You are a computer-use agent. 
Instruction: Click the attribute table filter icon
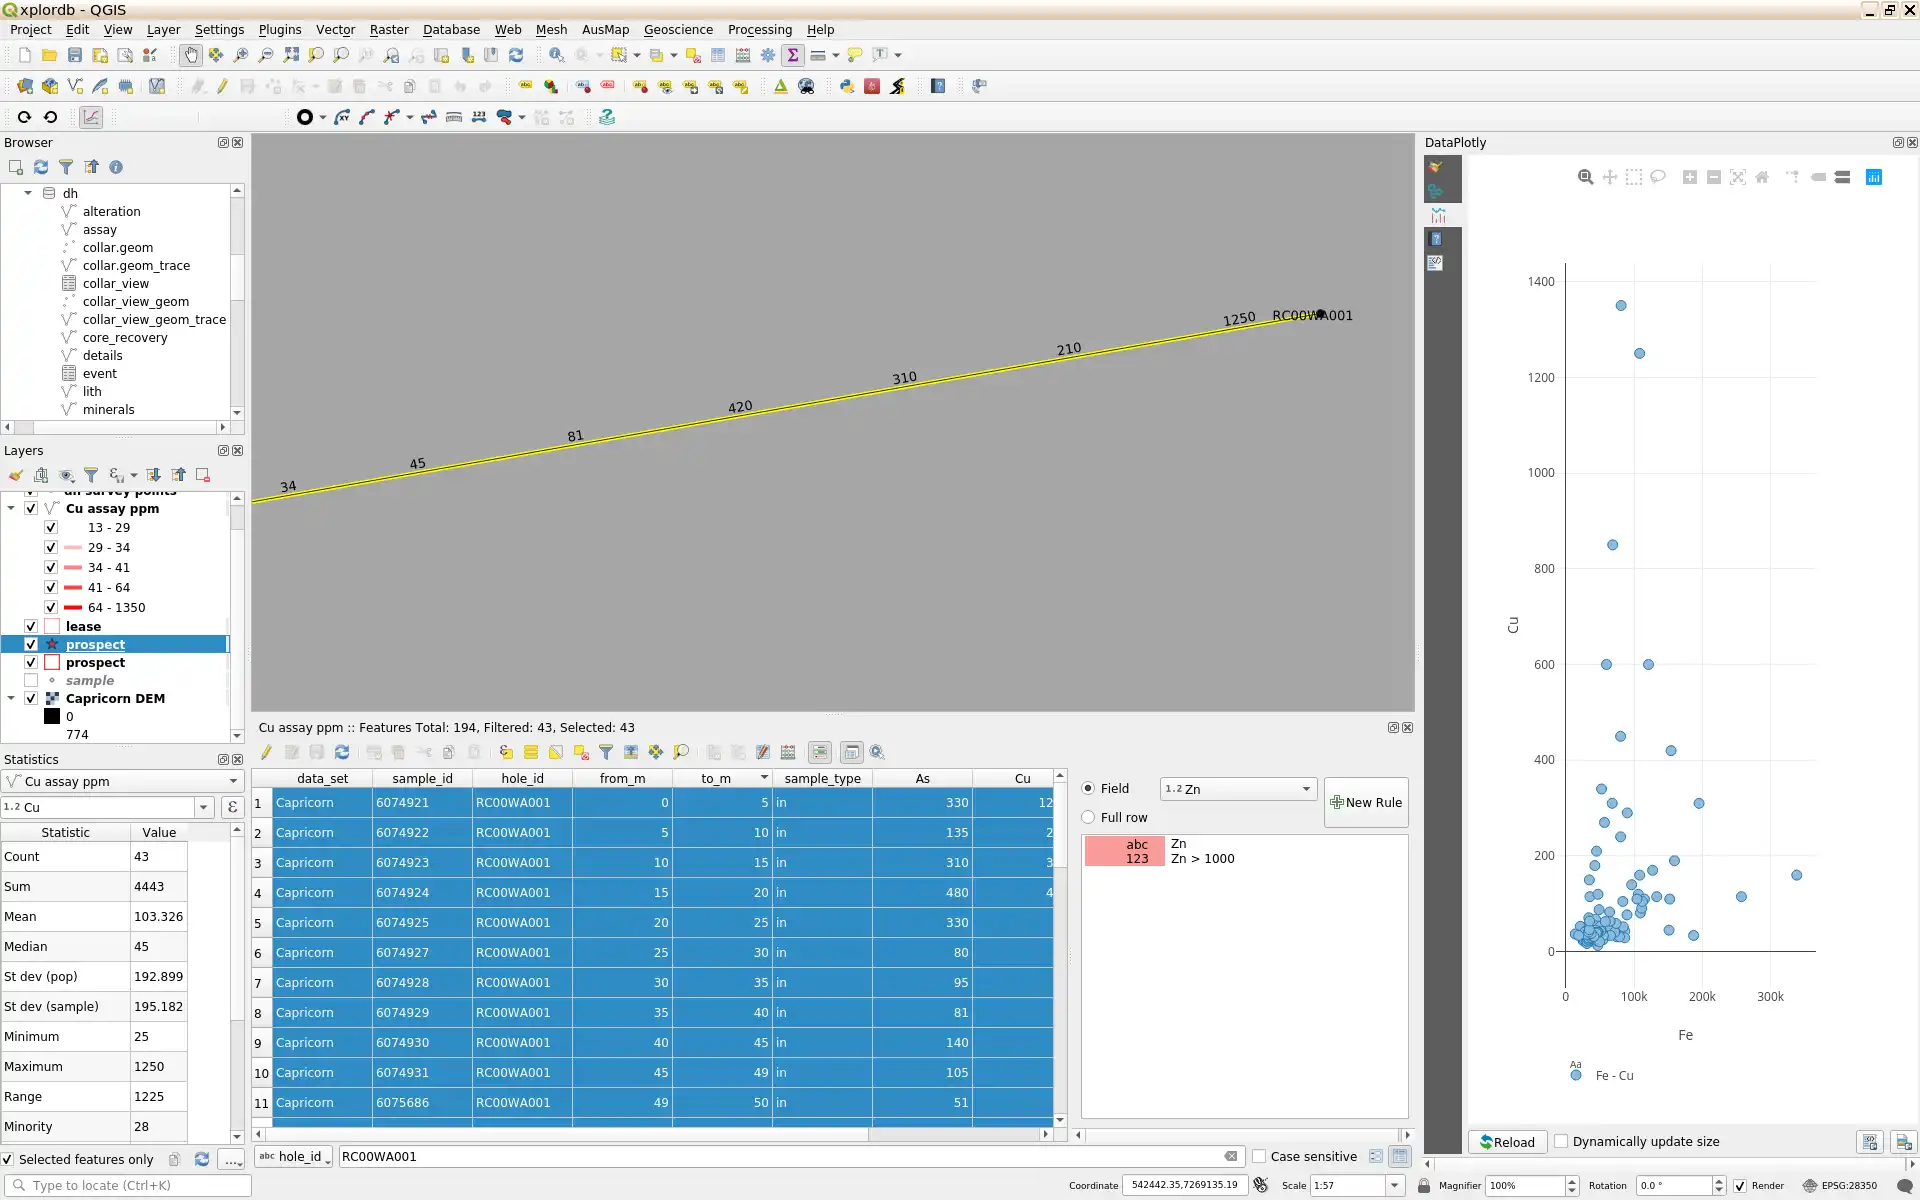point(605,751)
